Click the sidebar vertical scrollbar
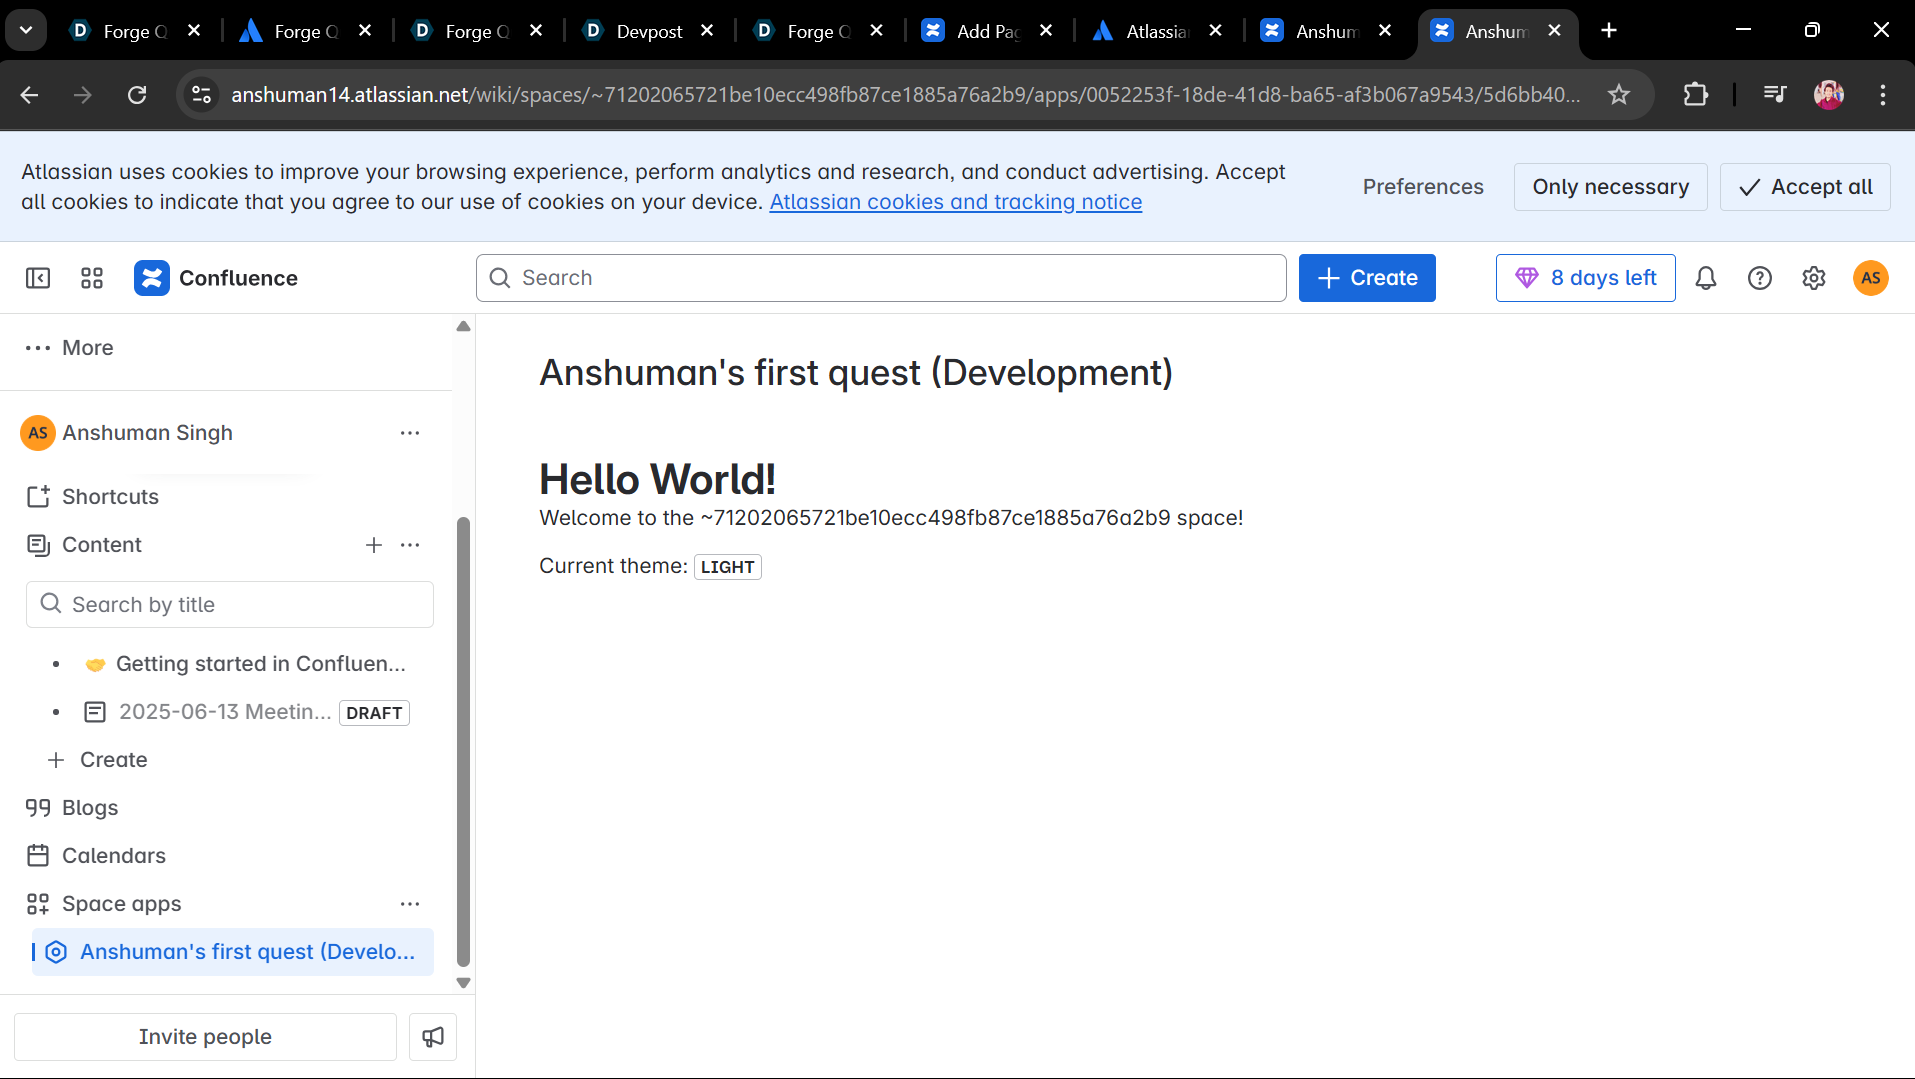1915x1079 pixels. tap(463, 742)
